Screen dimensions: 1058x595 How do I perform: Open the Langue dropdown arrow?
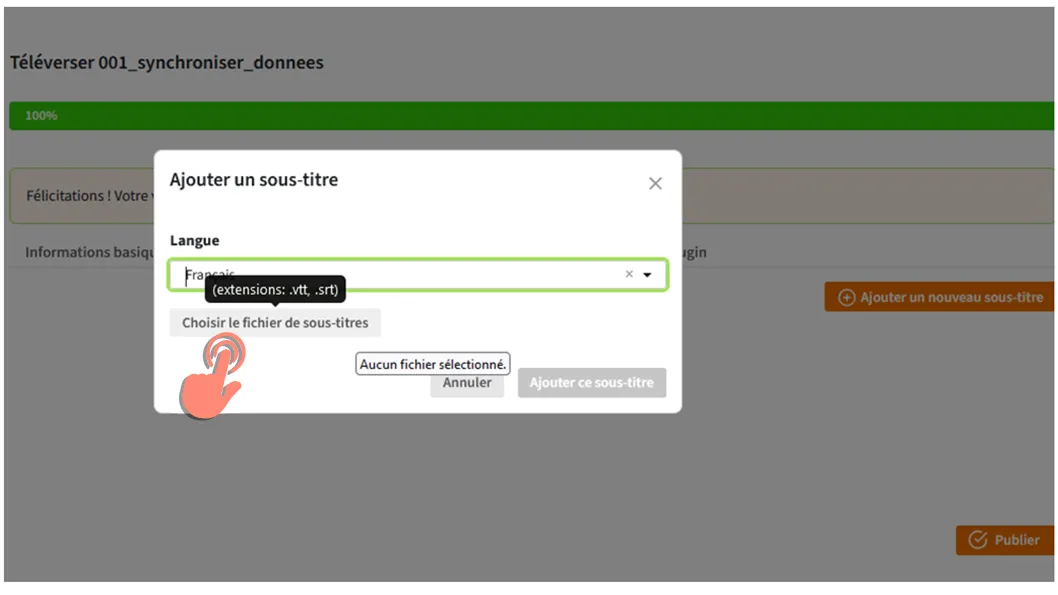click(647, 275)
